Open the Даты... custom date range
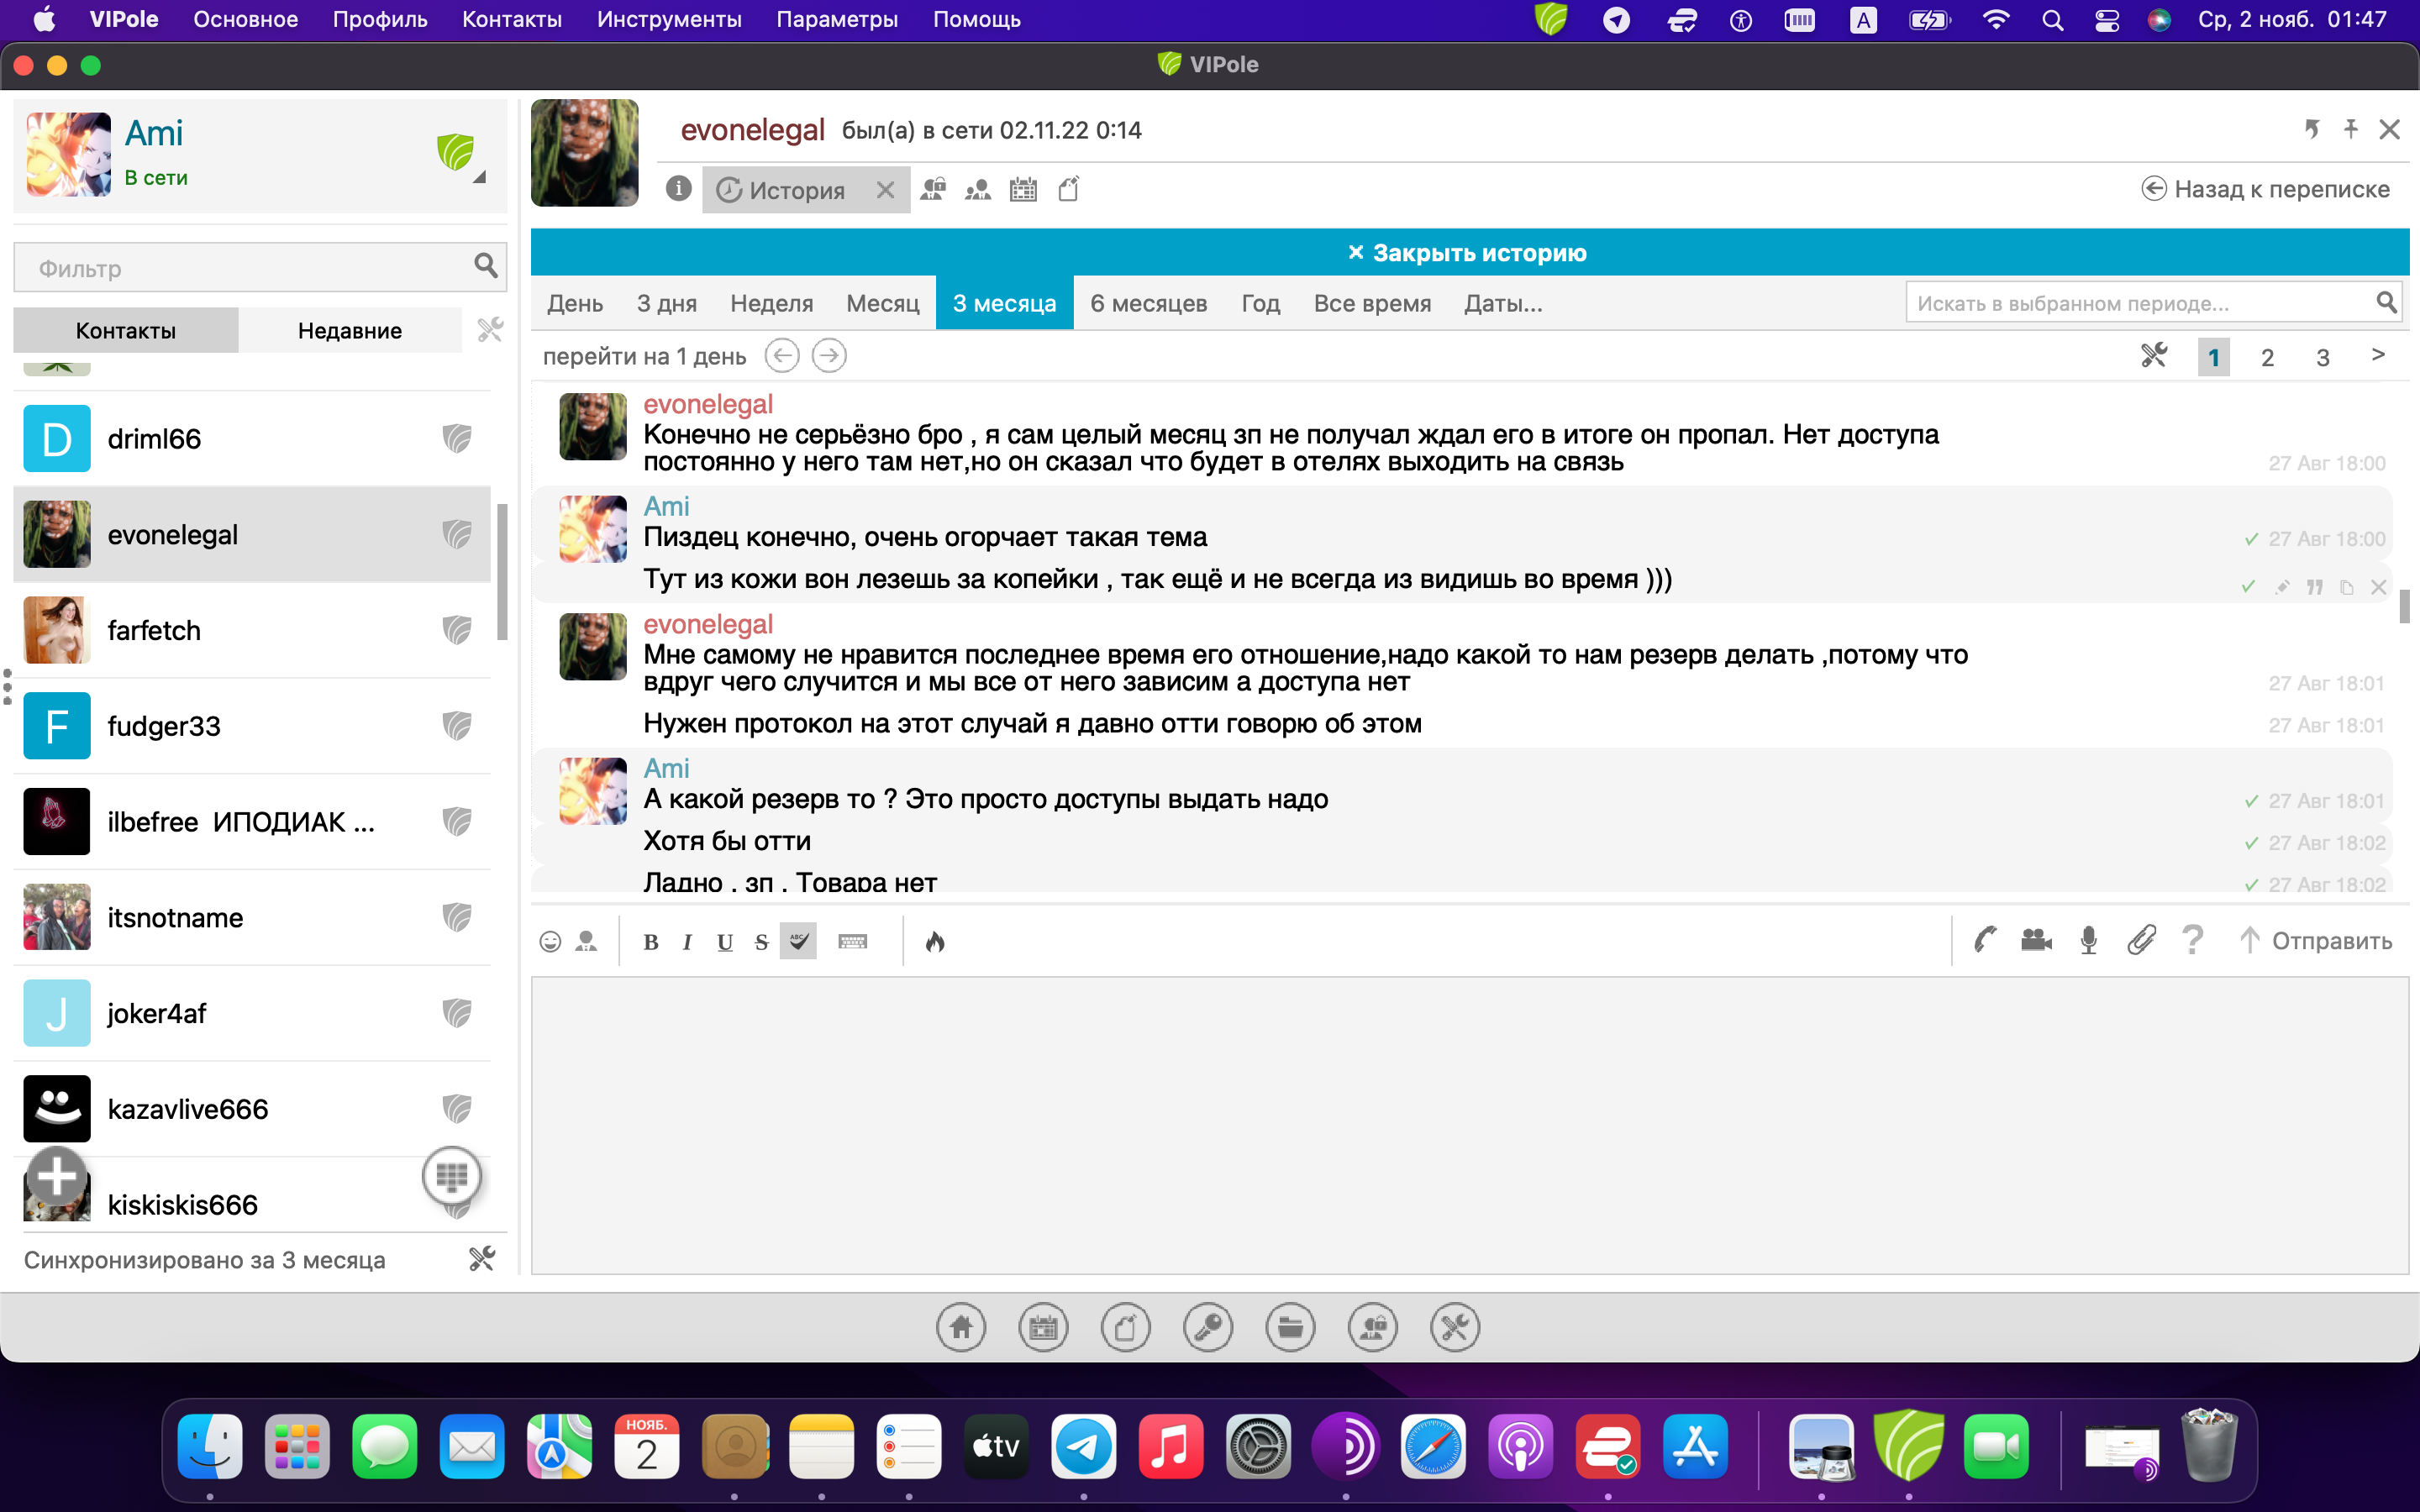This screenshot has height=1512, width=2420. pyautogui.click(x=1503, y=303)
